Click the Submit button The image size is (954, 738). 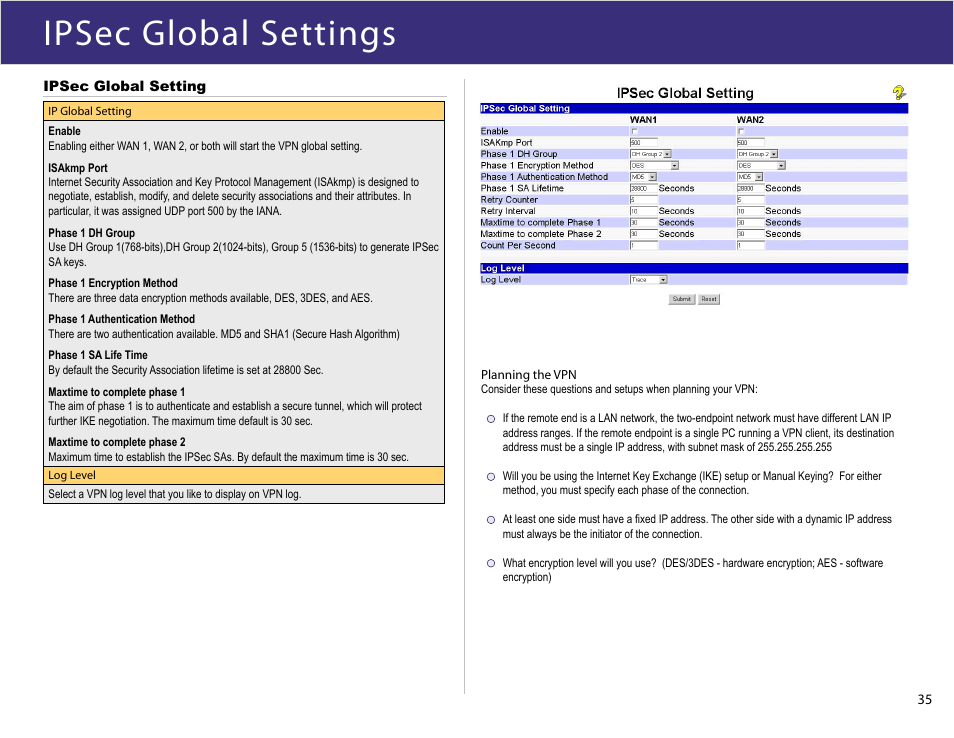681,299
